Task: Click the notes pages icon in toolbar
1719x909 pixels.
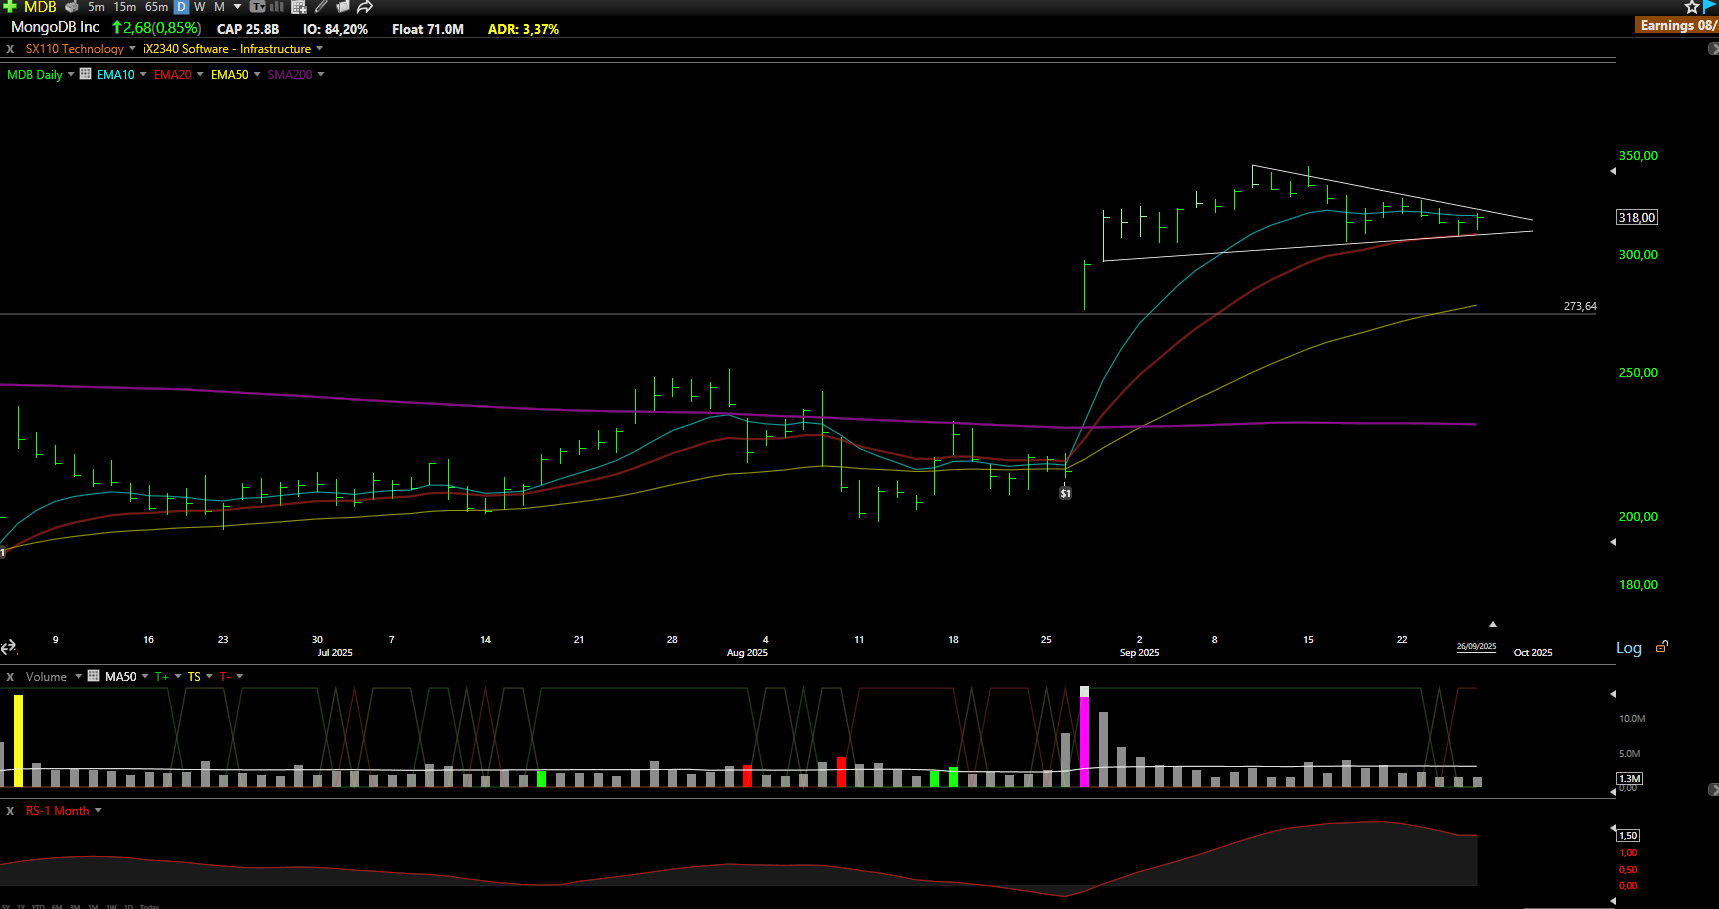Action: 342,7
